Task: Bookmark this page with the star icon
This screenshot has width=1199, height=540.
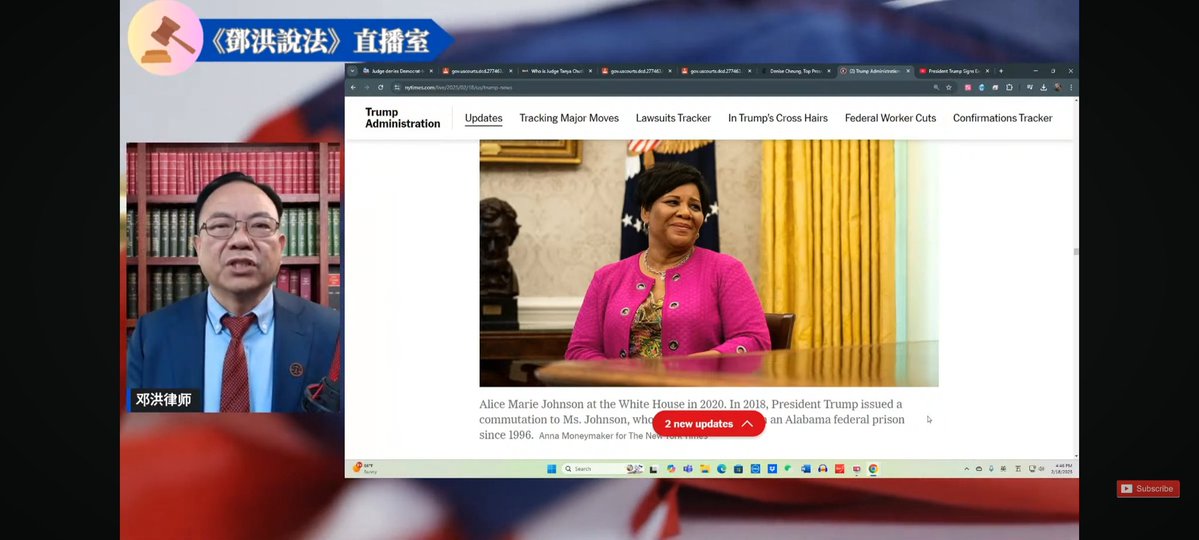Action: coord(949,87)
